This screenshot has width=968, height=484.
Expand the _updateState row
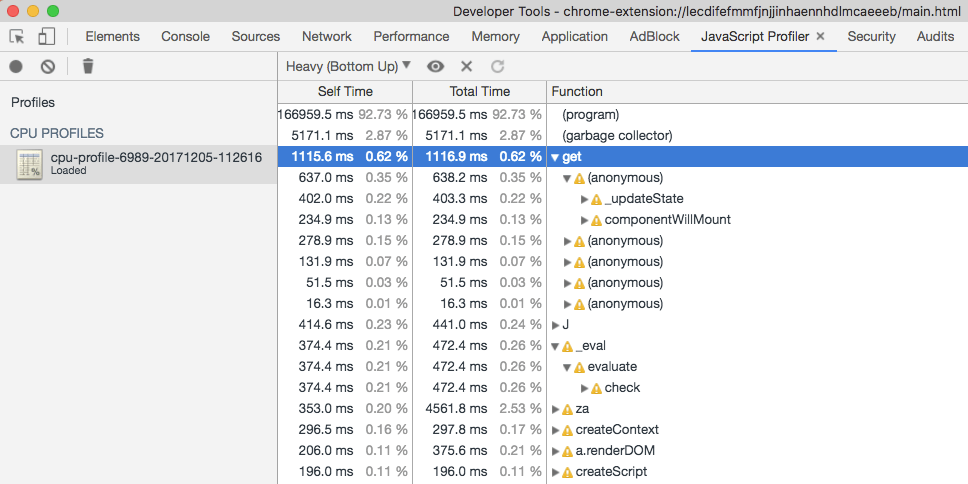point(585,199)
